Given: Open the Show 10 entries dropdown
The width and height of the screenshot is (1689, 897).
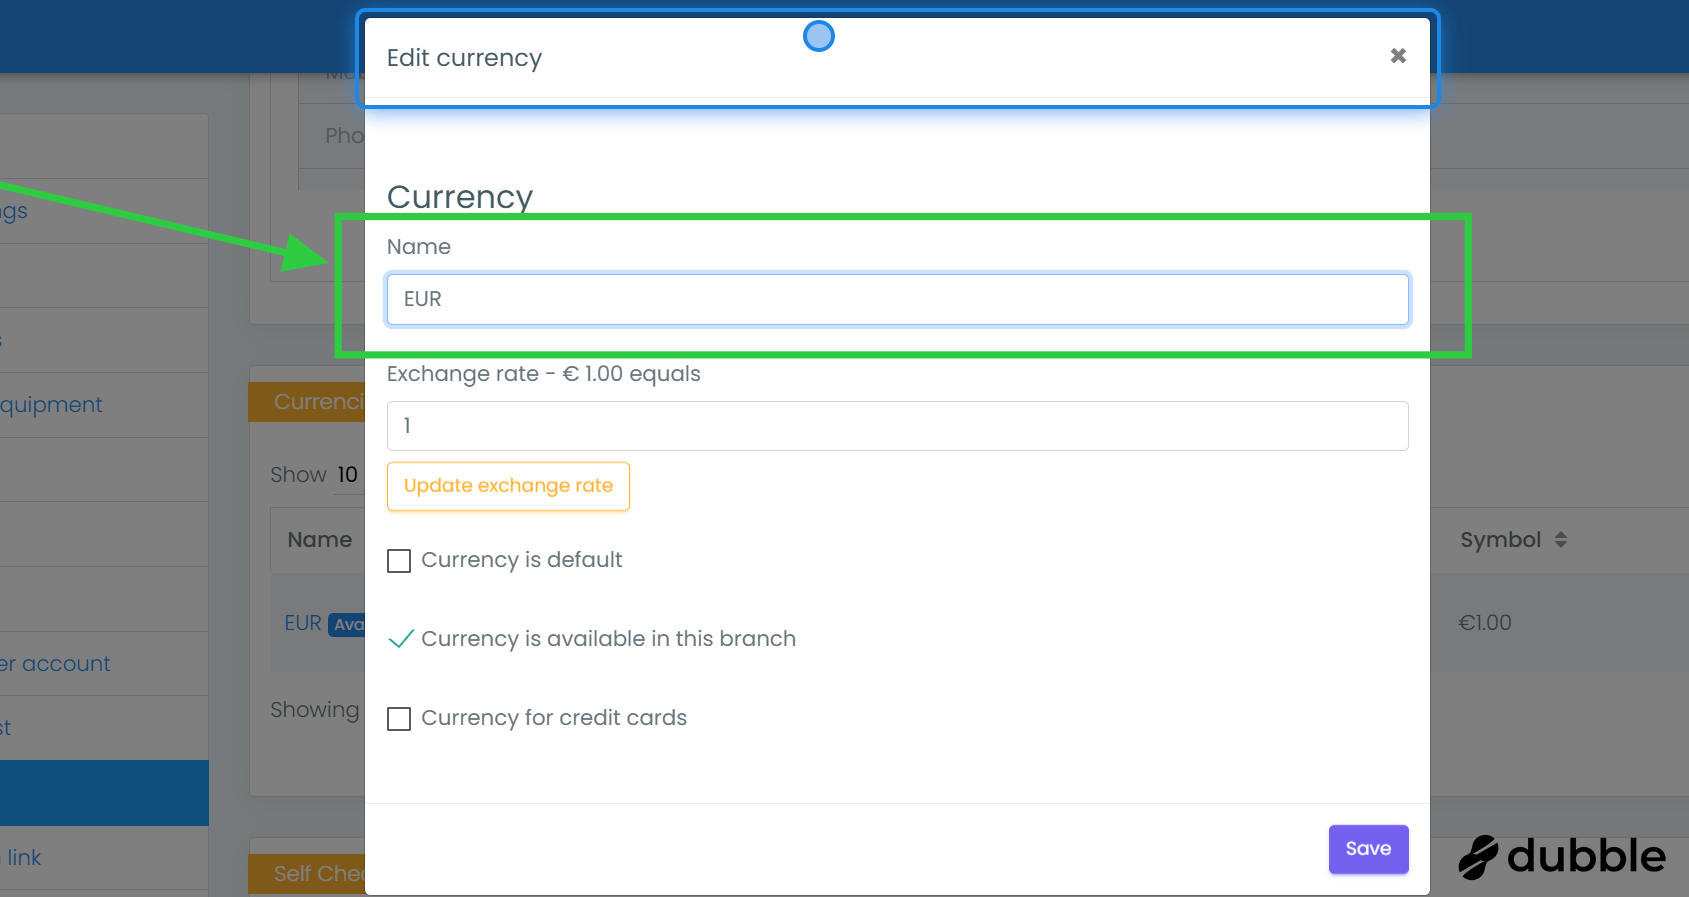Looking at the screenshot, I should point(347,475).
